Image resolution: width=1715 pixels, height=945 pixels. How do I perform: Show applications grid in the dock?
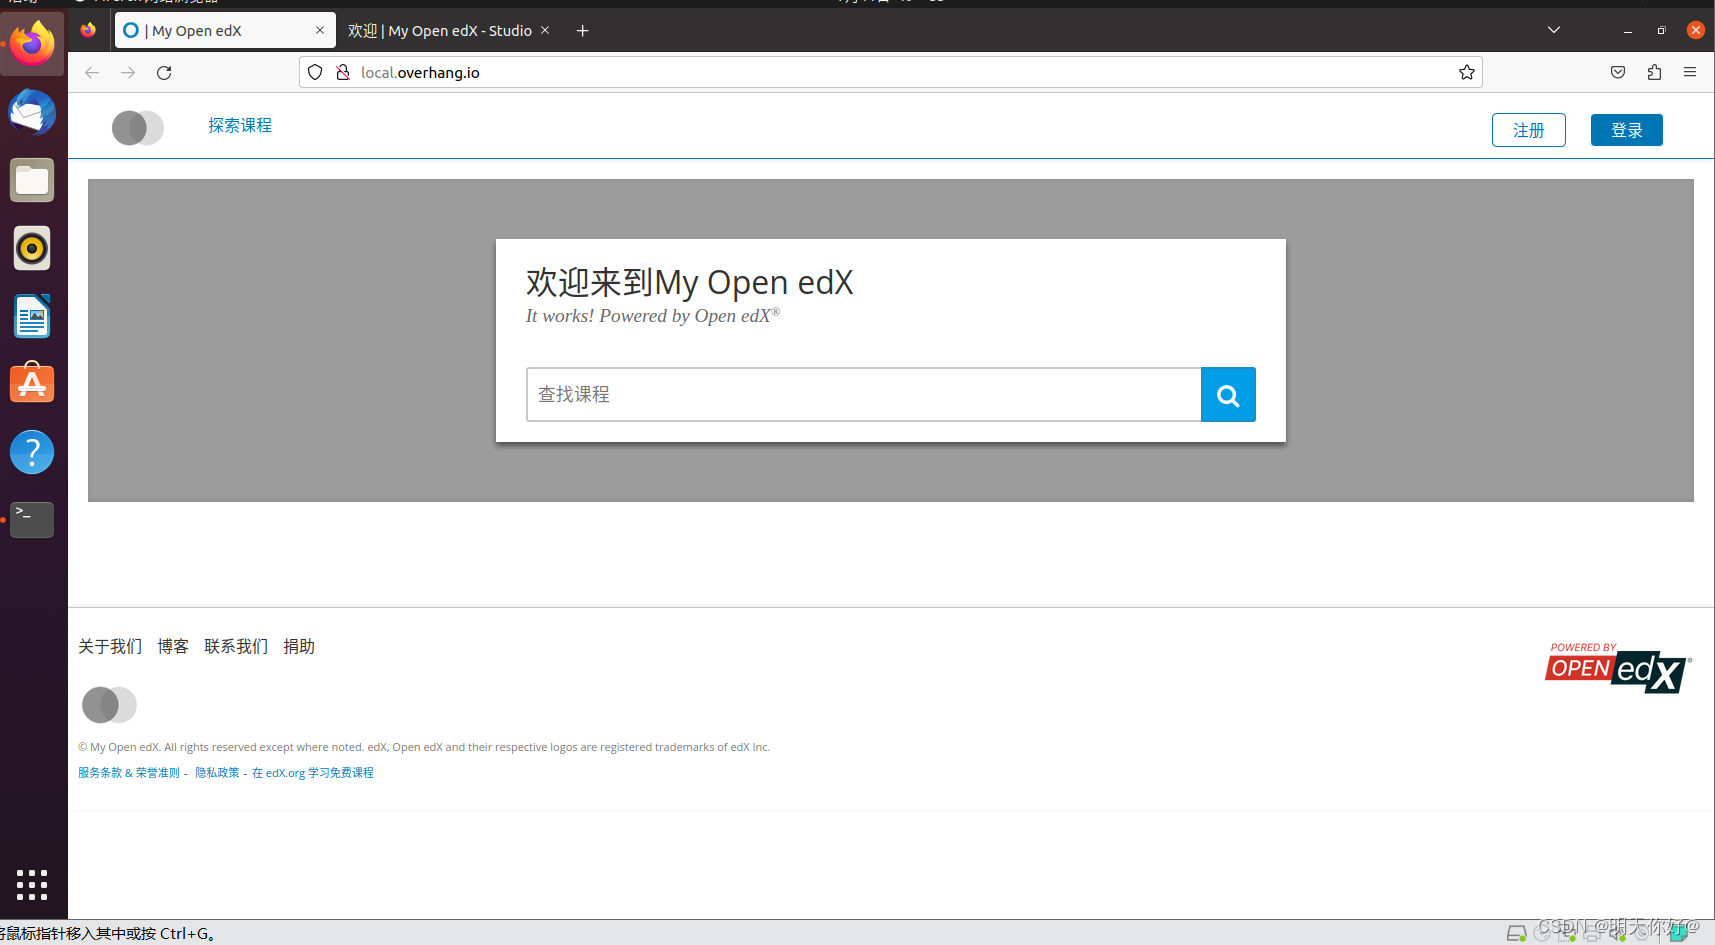32,884
